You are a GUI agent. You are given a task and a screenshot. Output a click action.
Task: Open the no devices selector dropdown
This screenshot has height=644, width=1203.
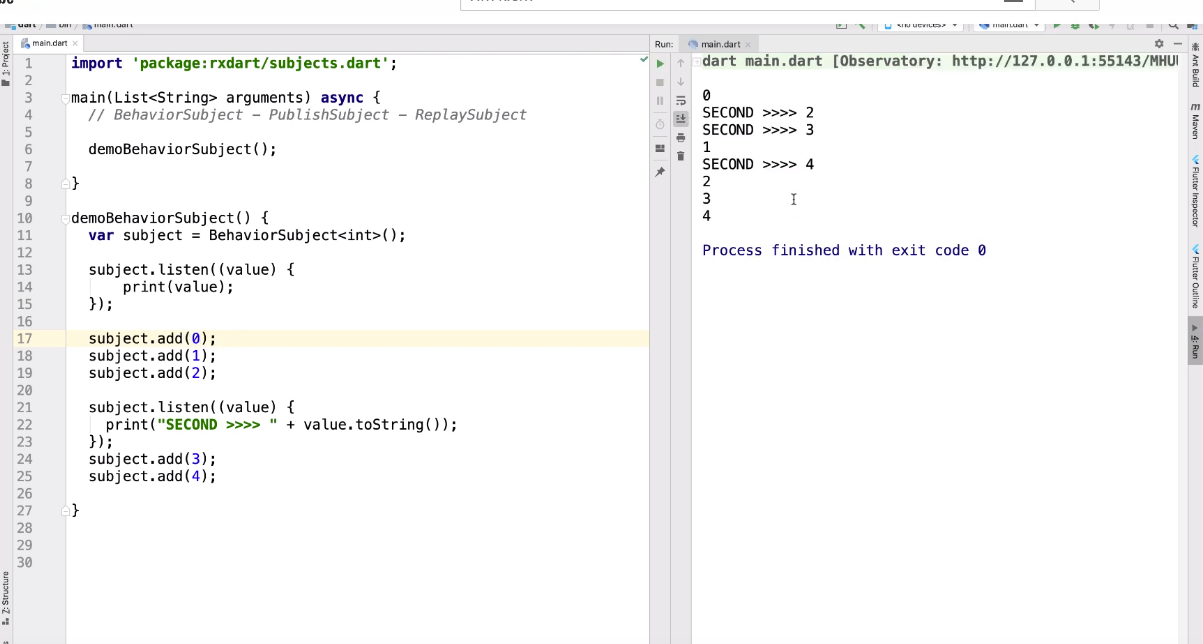(x=920, y=24)
